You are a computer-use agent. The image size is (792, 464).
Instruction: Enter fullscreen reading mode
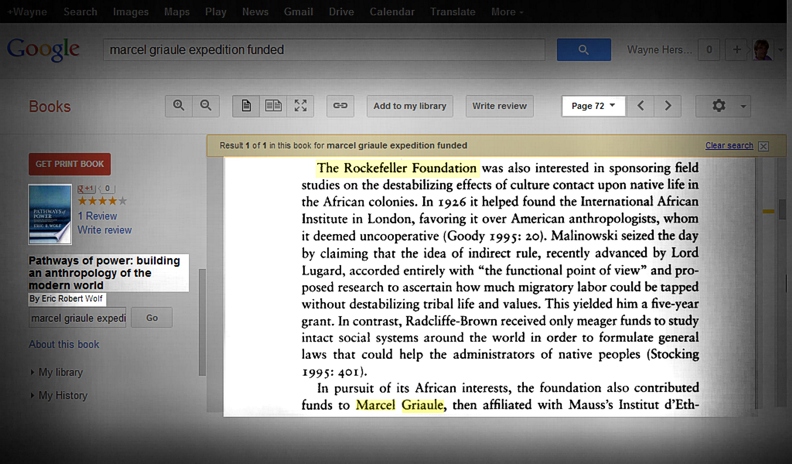(301, 106)
